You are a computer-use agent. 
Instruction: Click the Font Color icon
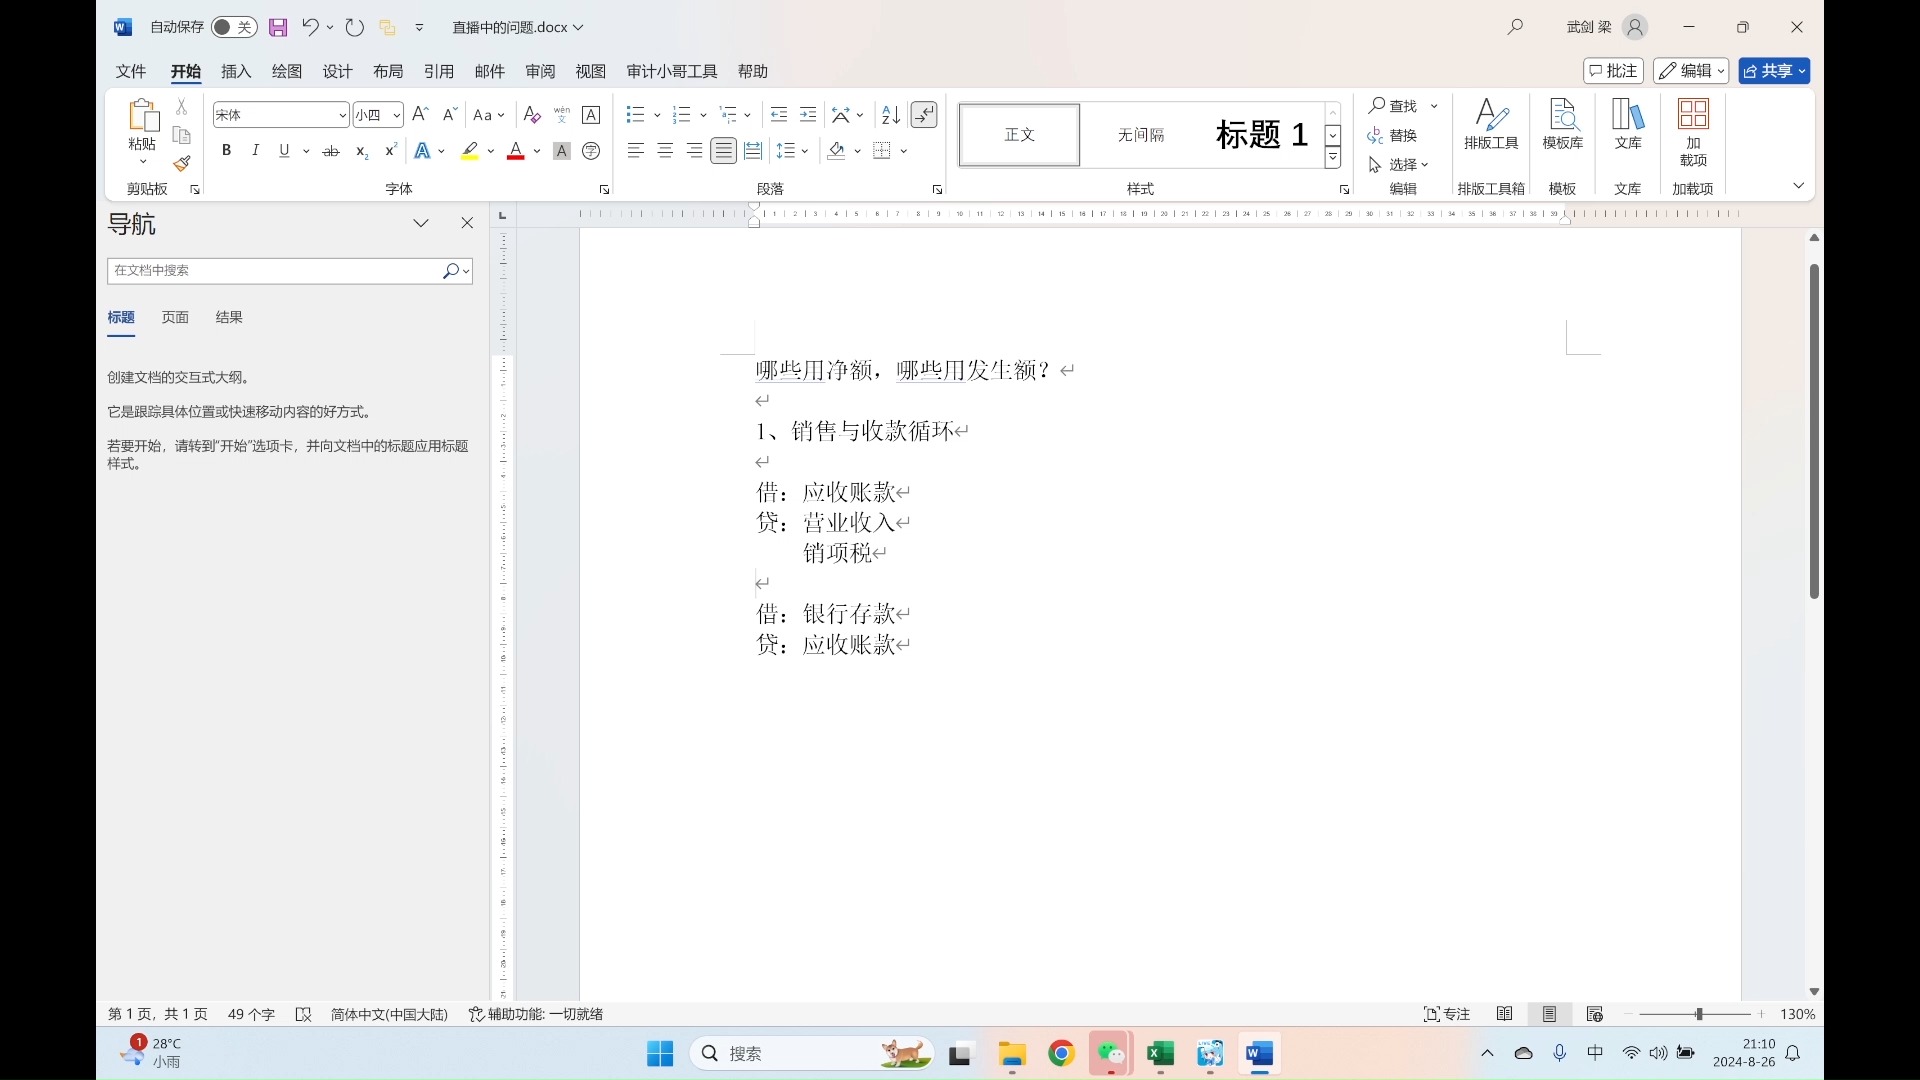[x=514, y=150]
